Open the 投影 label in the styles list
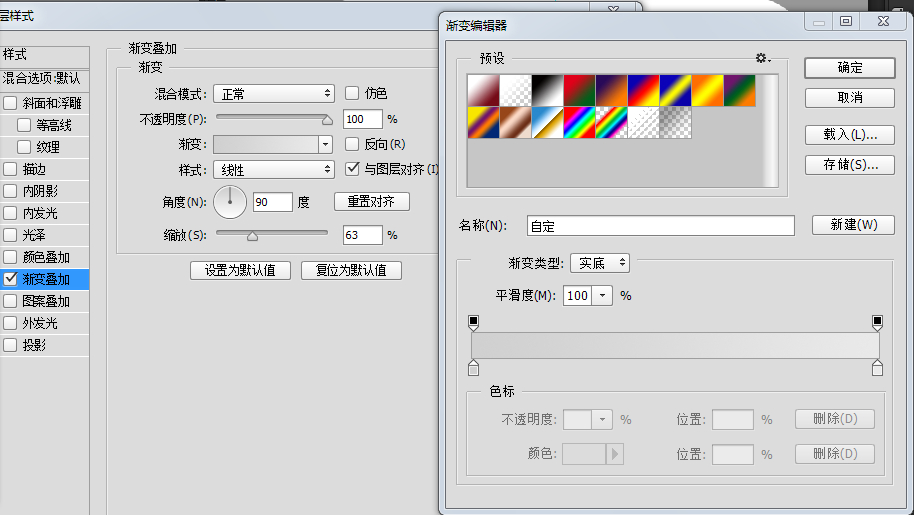This screenshot has width=914, height=515. pyautogui.click(x=34, y=345)
